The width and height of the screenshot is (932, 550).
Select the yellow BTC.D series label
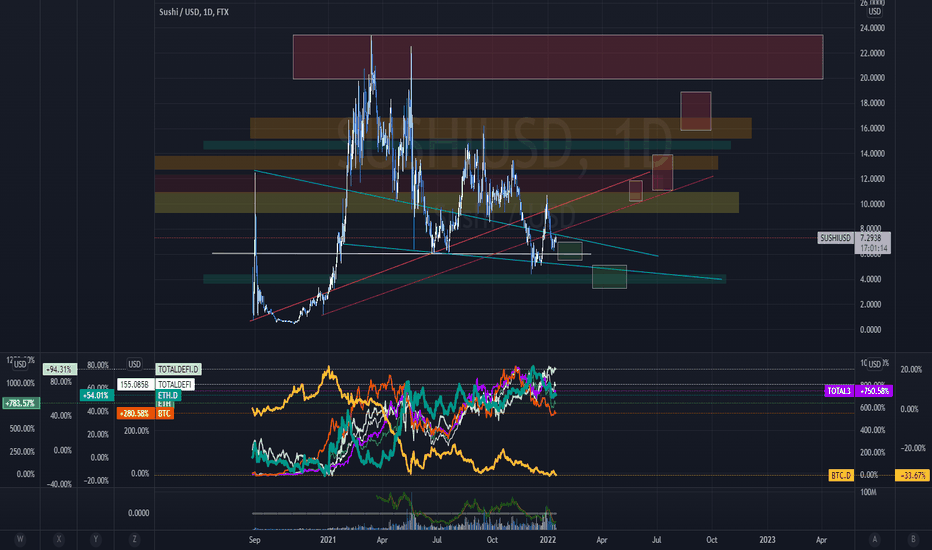(841, 475)
